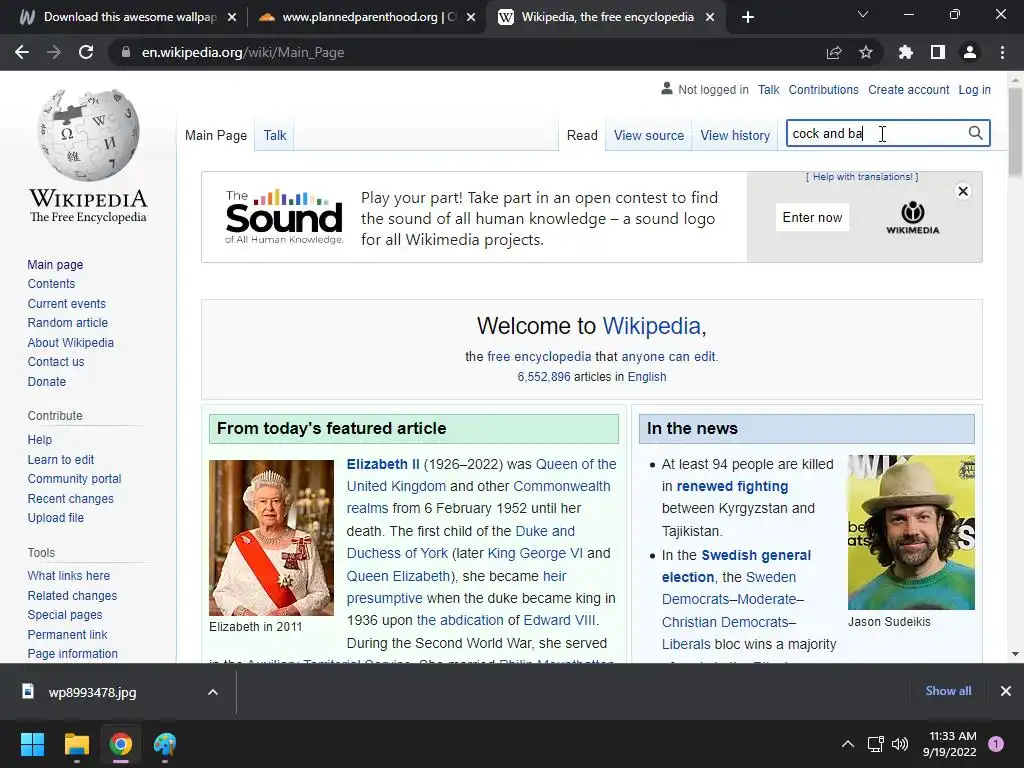
Task: Open the wp8993478.jpg downloaded file
Action: (92, 692)
